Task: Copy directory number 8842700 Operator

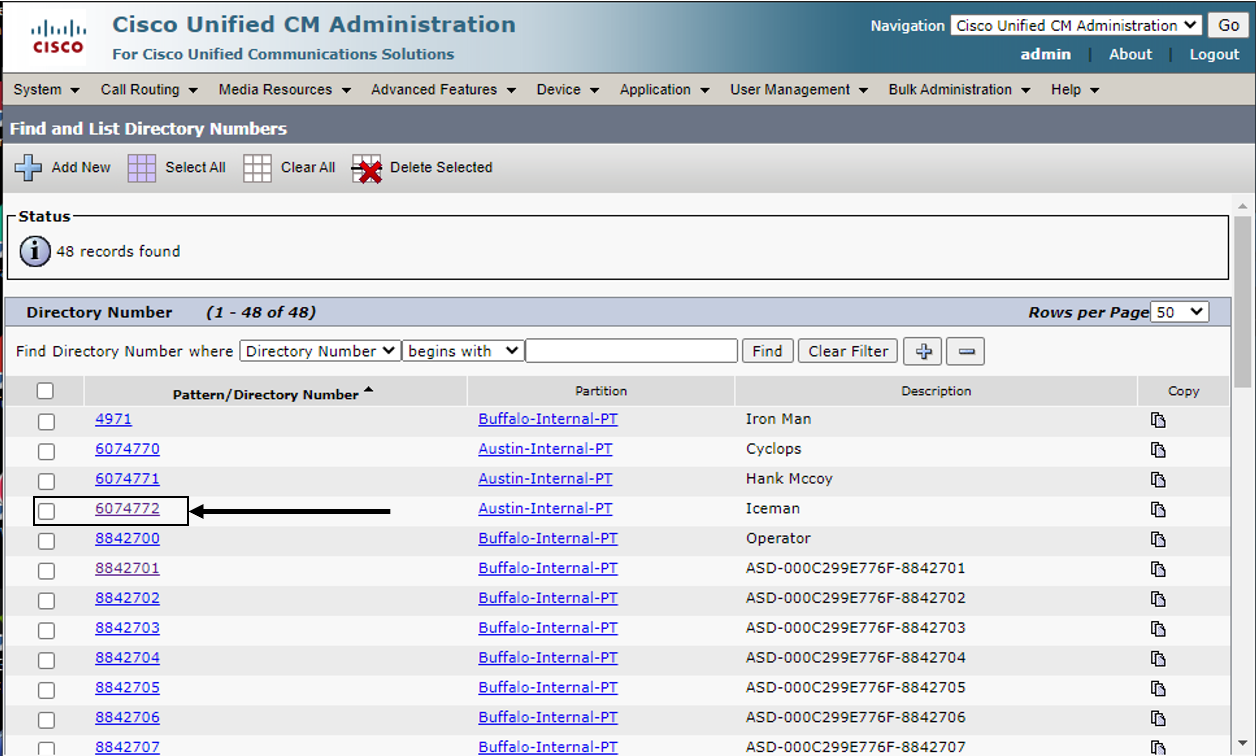Action: (1158, 540)
